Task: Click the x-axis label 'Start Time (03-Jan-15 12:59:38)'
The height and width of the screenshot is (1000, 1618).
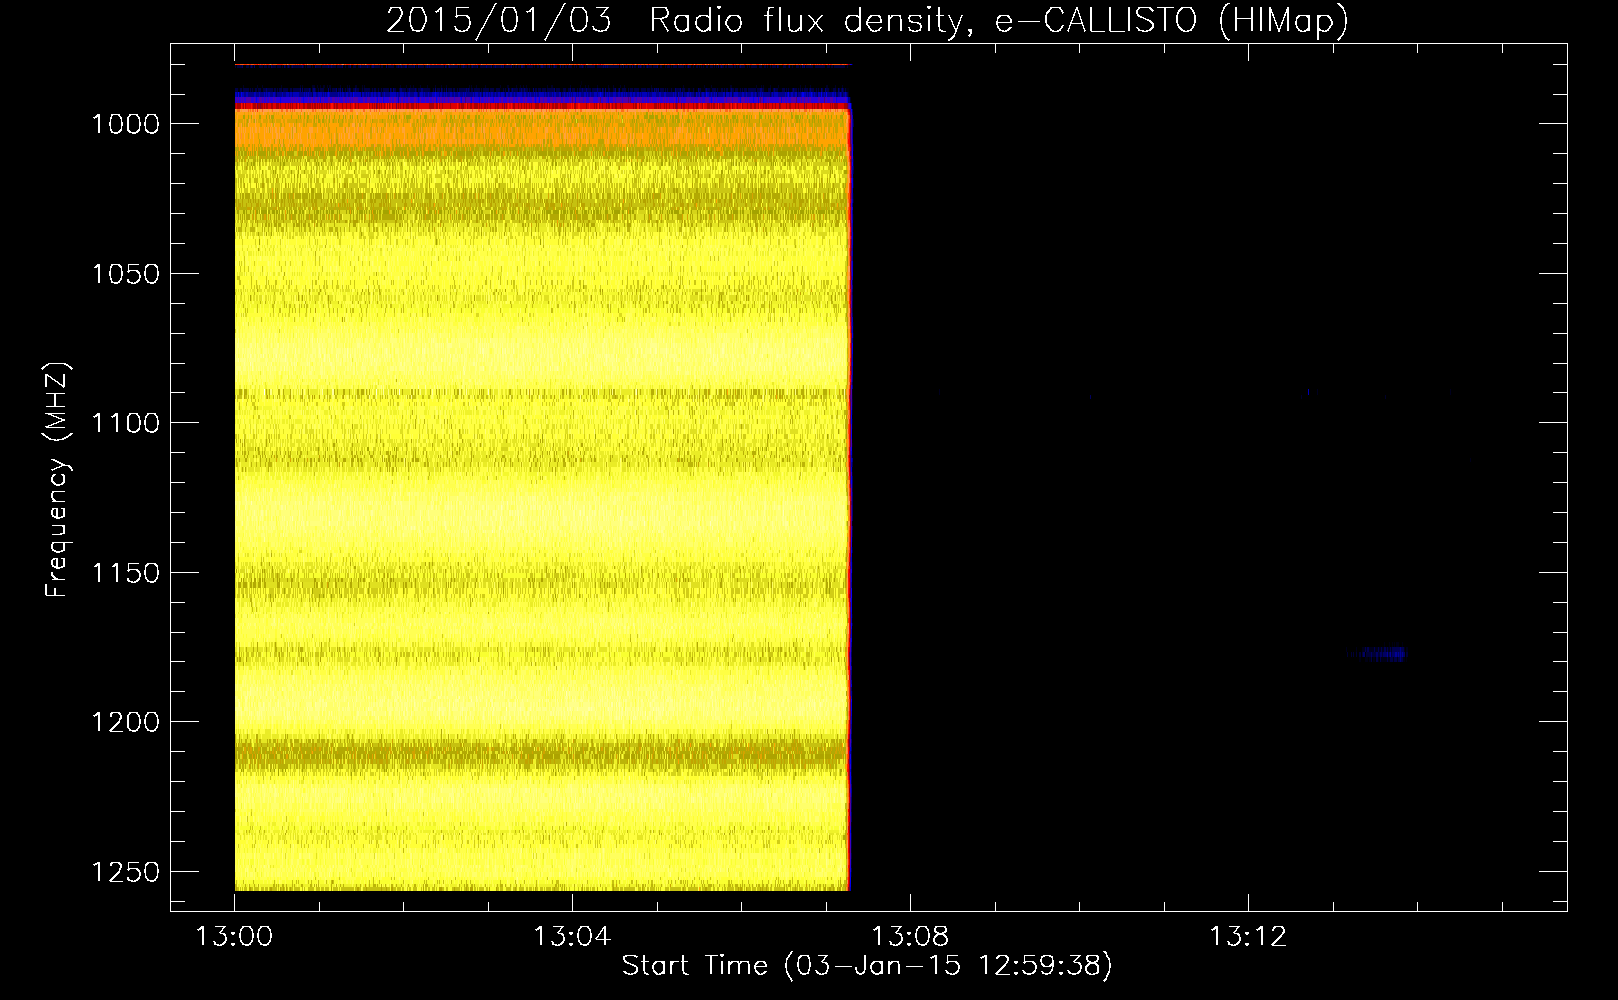Action: click(x=867, y=966)
